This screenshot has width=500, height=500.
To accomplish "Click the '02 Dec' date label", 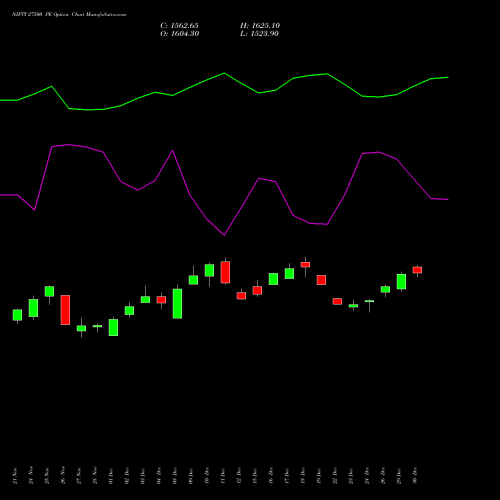I will click(127, 476).
